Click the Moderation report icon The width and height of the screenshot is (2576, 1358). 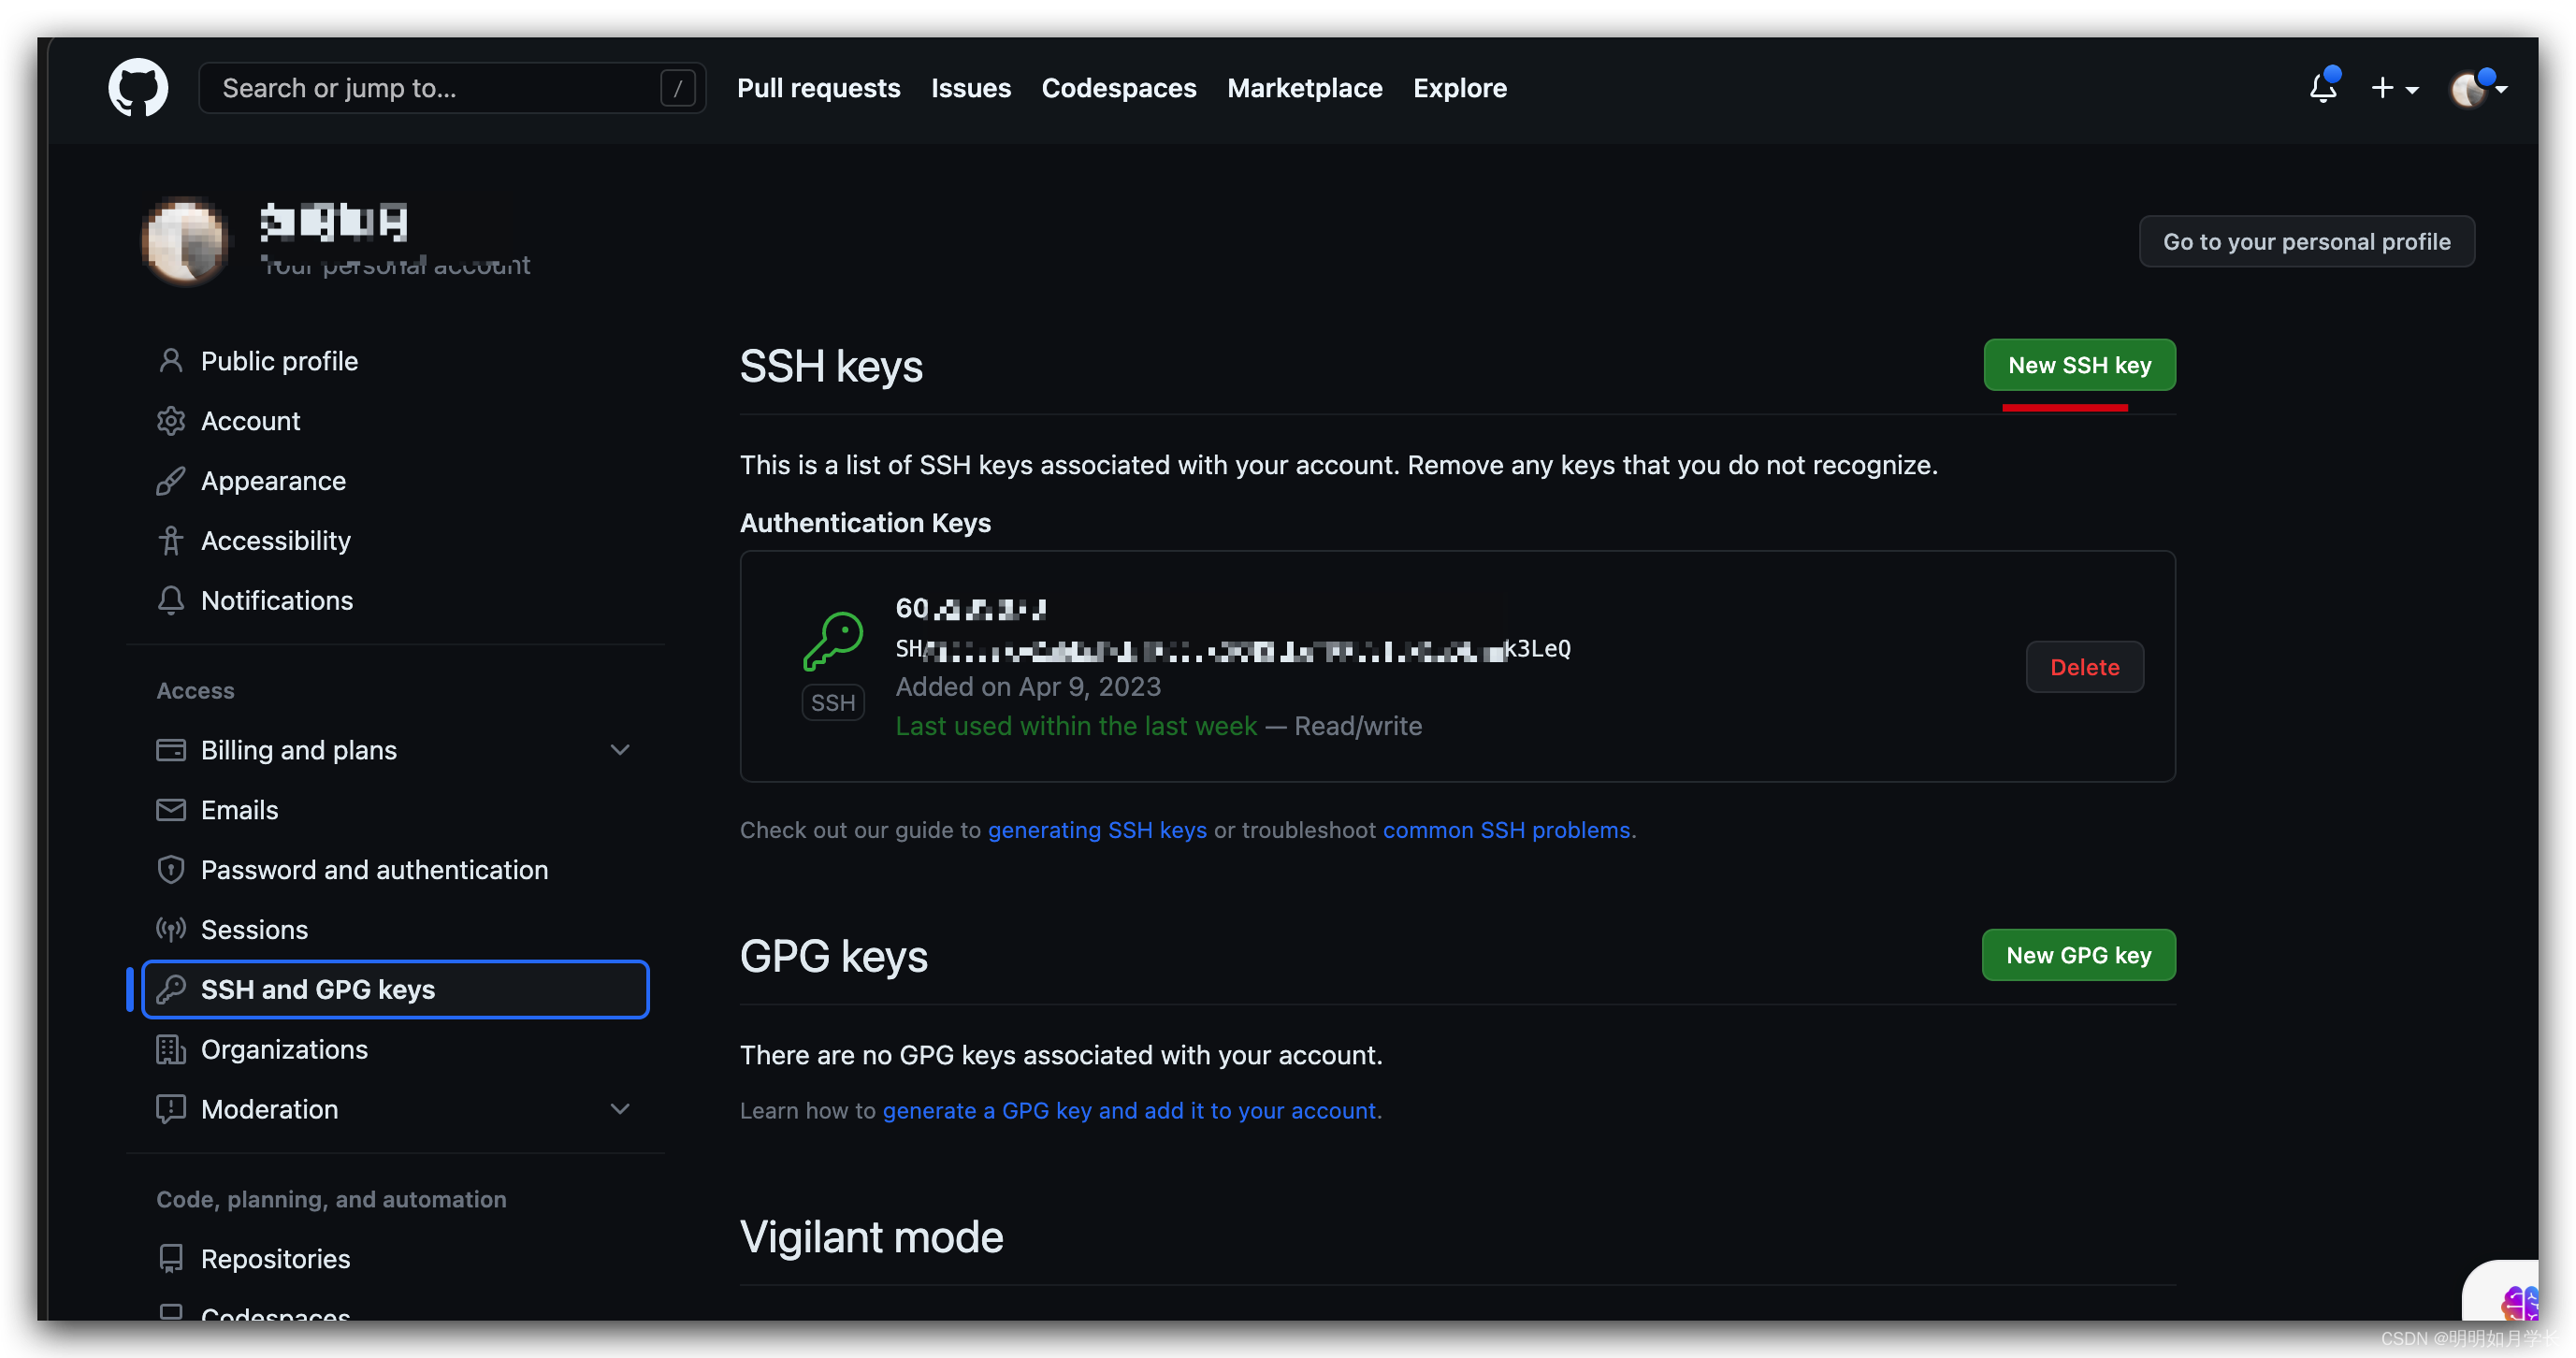tap(171, 1109)
